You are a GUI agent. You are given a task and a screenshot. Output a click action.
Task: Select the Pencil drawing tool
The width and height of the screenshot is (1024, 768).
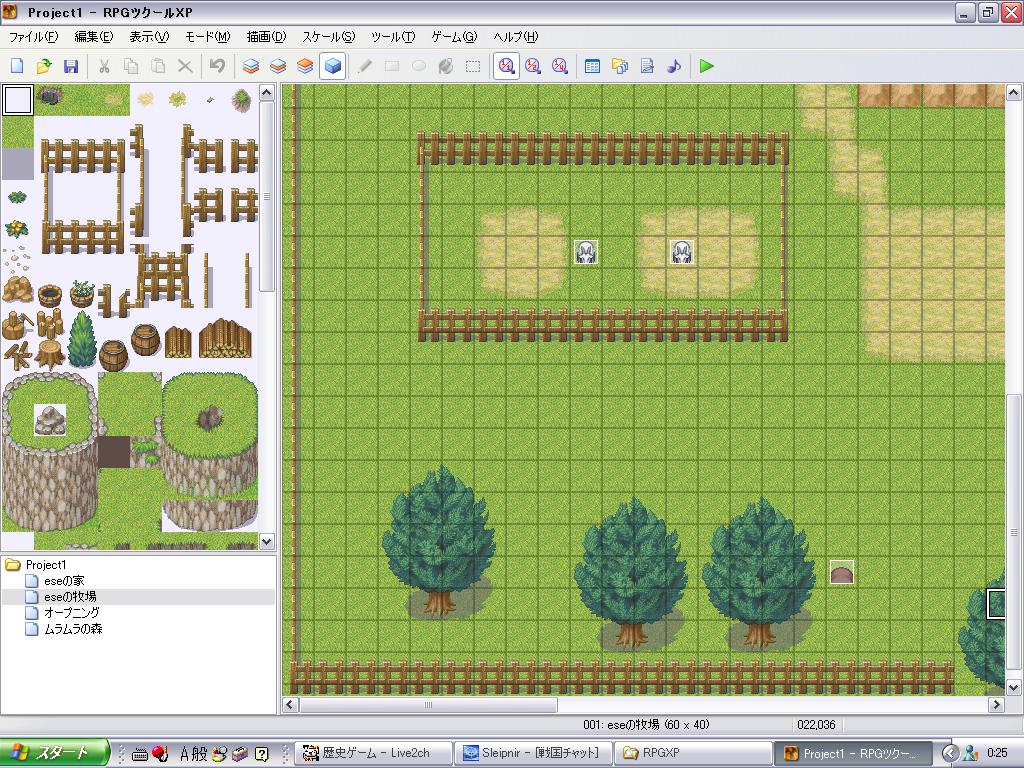(x=365, y=66)
